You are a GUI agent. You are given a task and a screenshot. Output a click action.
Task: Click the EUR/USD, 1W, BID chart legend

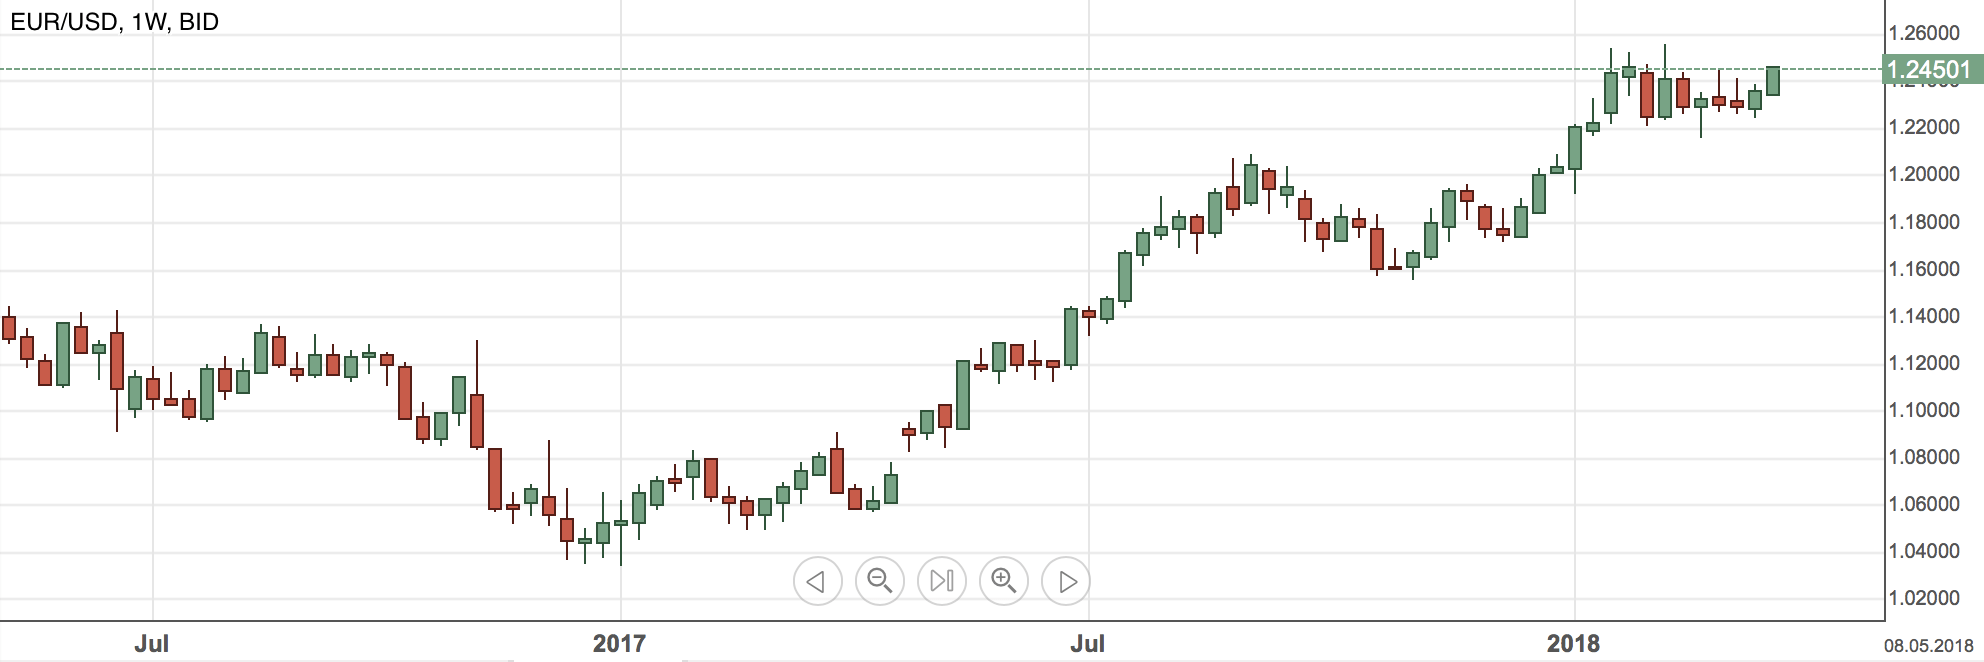pos(115,18)
